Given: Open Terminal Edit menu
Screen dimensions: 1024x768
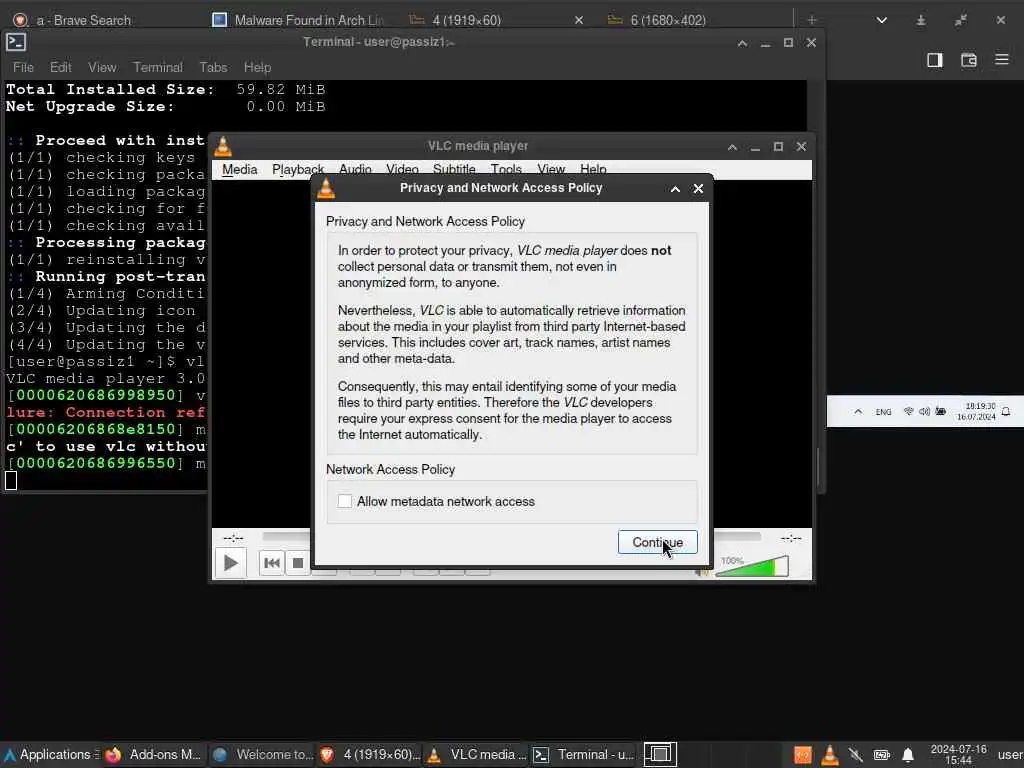Looking at the screenshot, I should (61, 67).
